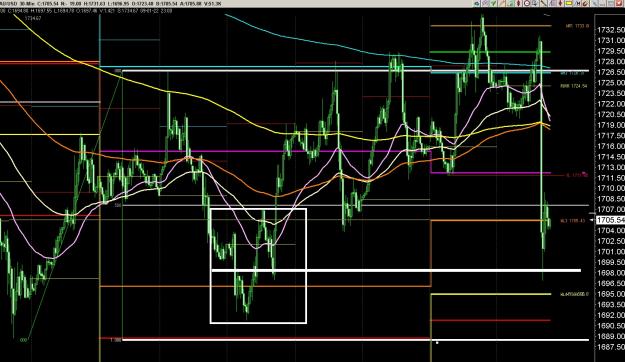The image size is (625, 362).
Task: Click 1732.50 on the price axis
Action: pyautogui.click(x=611, y=30)
